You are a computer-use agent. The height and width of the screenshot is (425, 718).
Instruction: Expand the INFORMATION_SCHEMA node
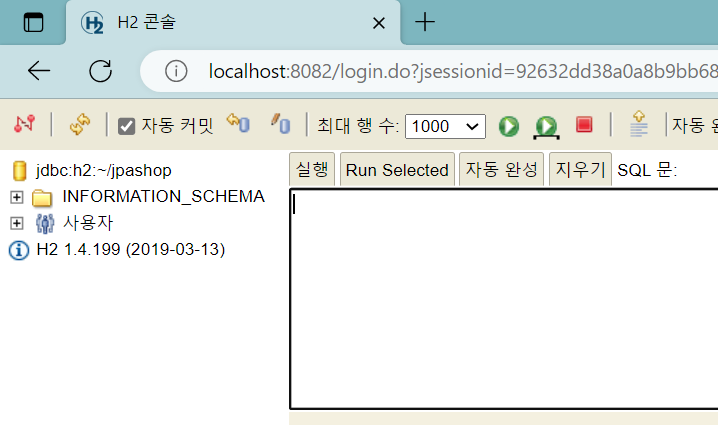pyautogui.click(x=16, y=197)
